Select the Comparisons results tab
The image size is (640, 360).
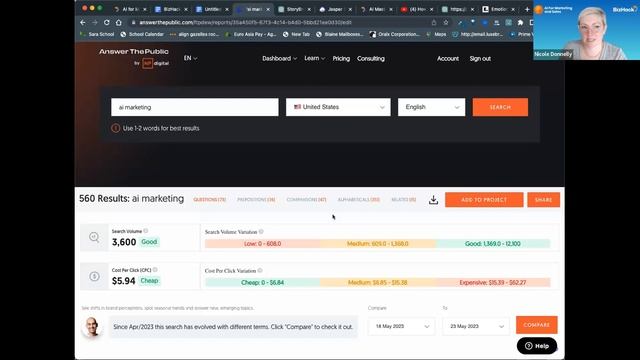(x=306, y=200)
